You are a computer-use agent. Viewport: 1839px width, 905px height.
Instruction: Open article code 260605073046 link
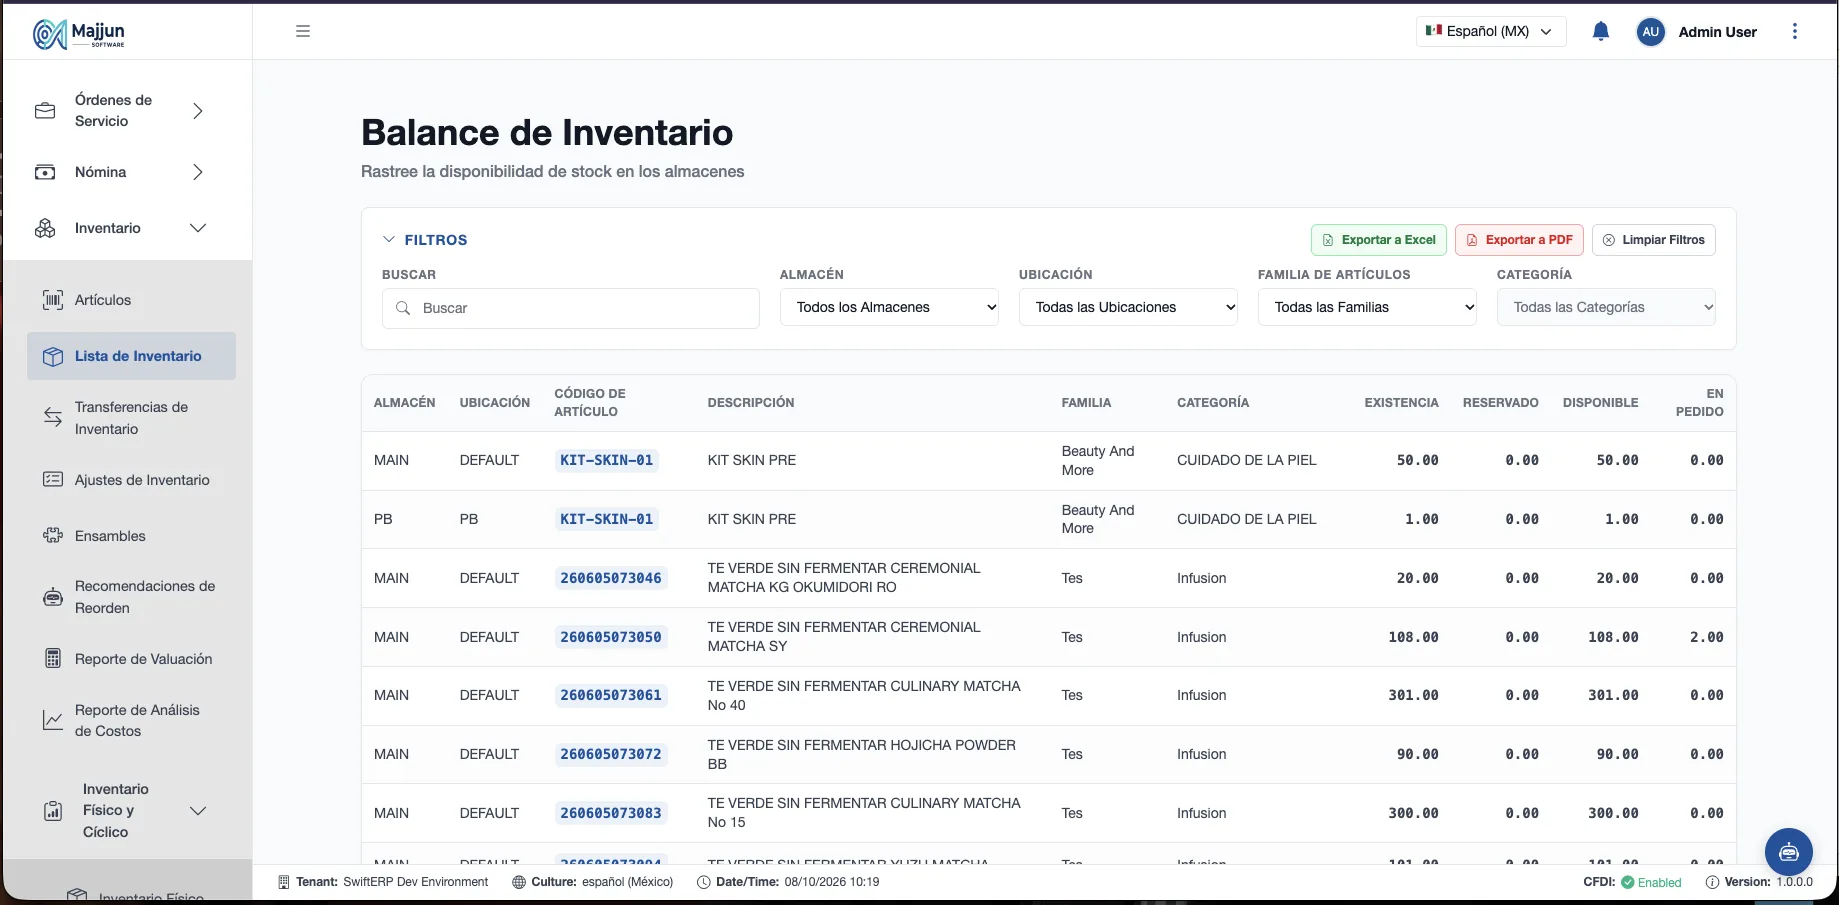(x=610, y=578)
